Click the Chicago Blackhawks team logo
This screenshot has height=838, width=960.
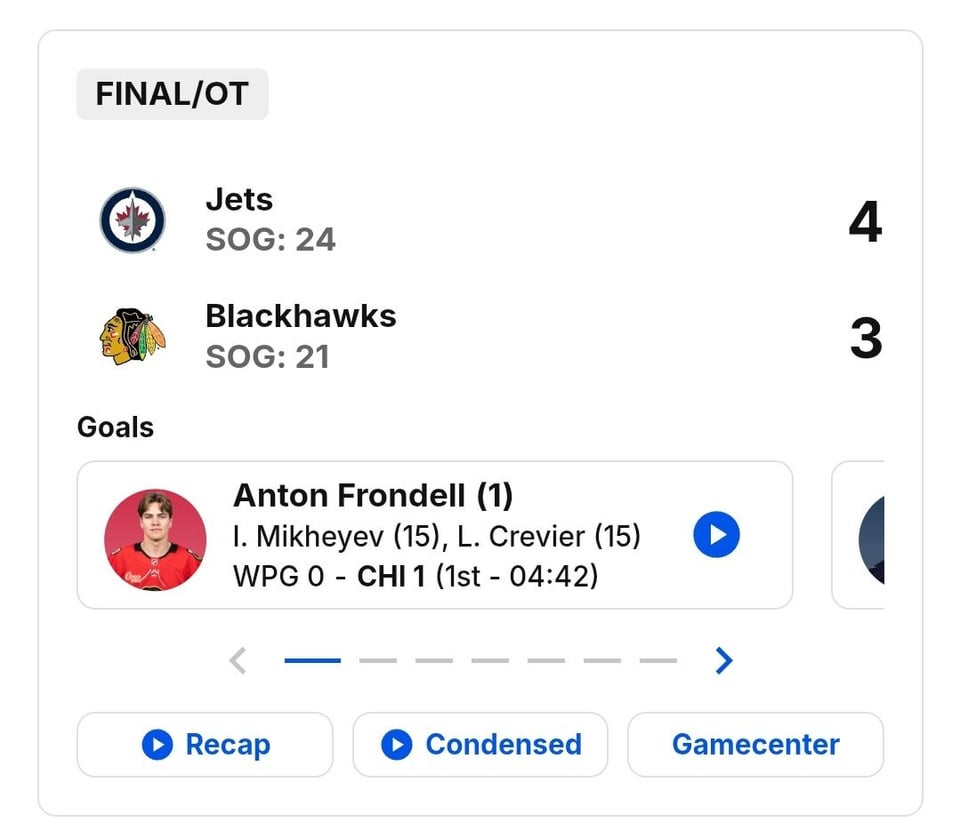click(132, 336)
